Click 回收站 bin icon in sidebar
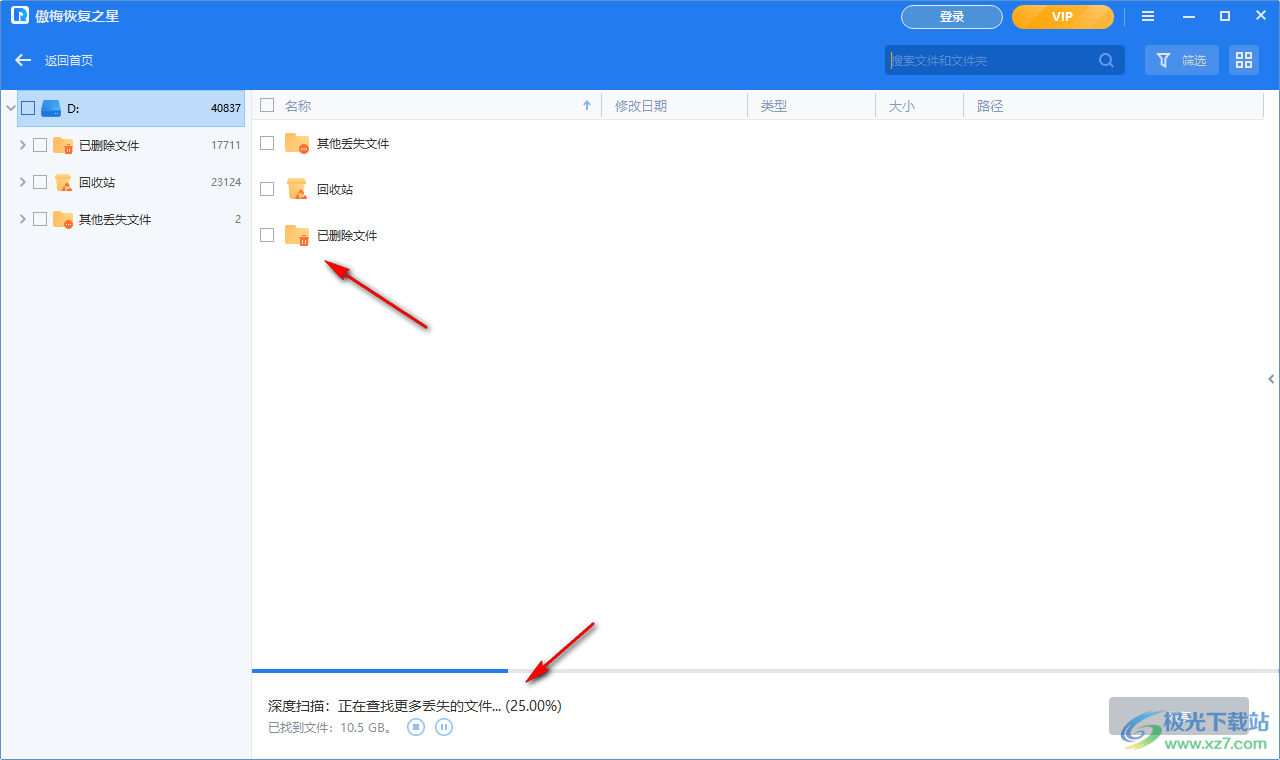This screenshot has width=1280, height=760. point(63,182)
